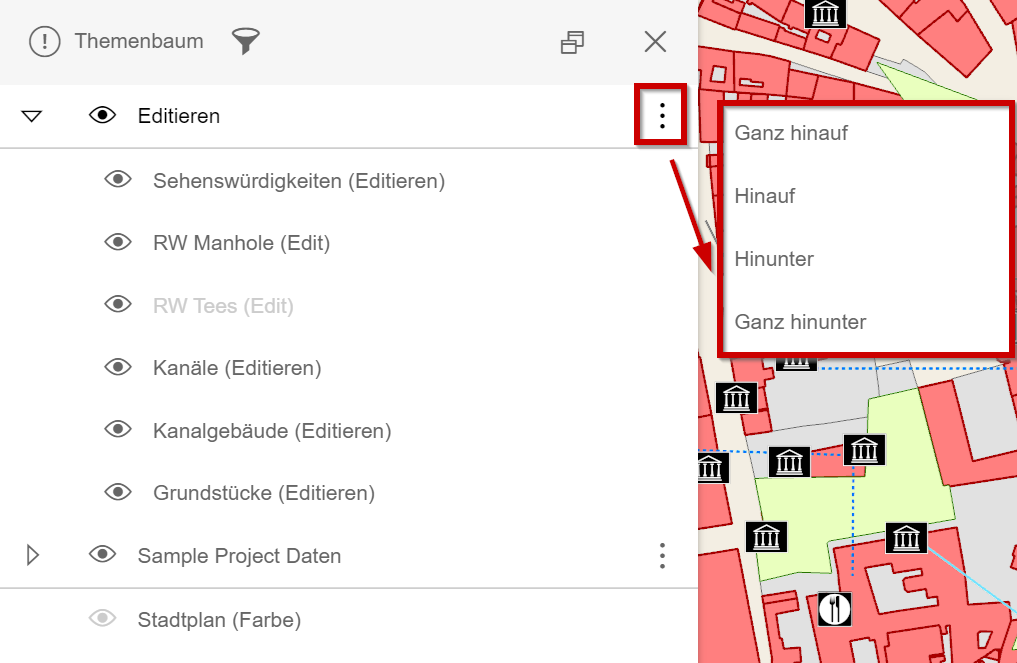Open the options menu for Sample Project Daten
The width and height of the screenshot is (1017, 663).
click(x=661, y=555)
